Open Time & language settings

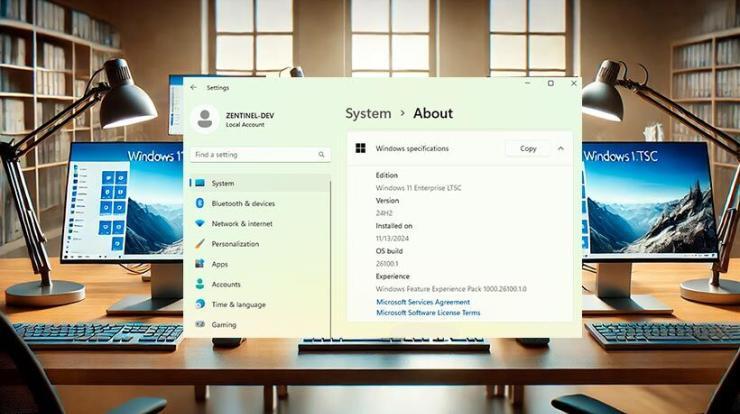click(x=260, y=304)
